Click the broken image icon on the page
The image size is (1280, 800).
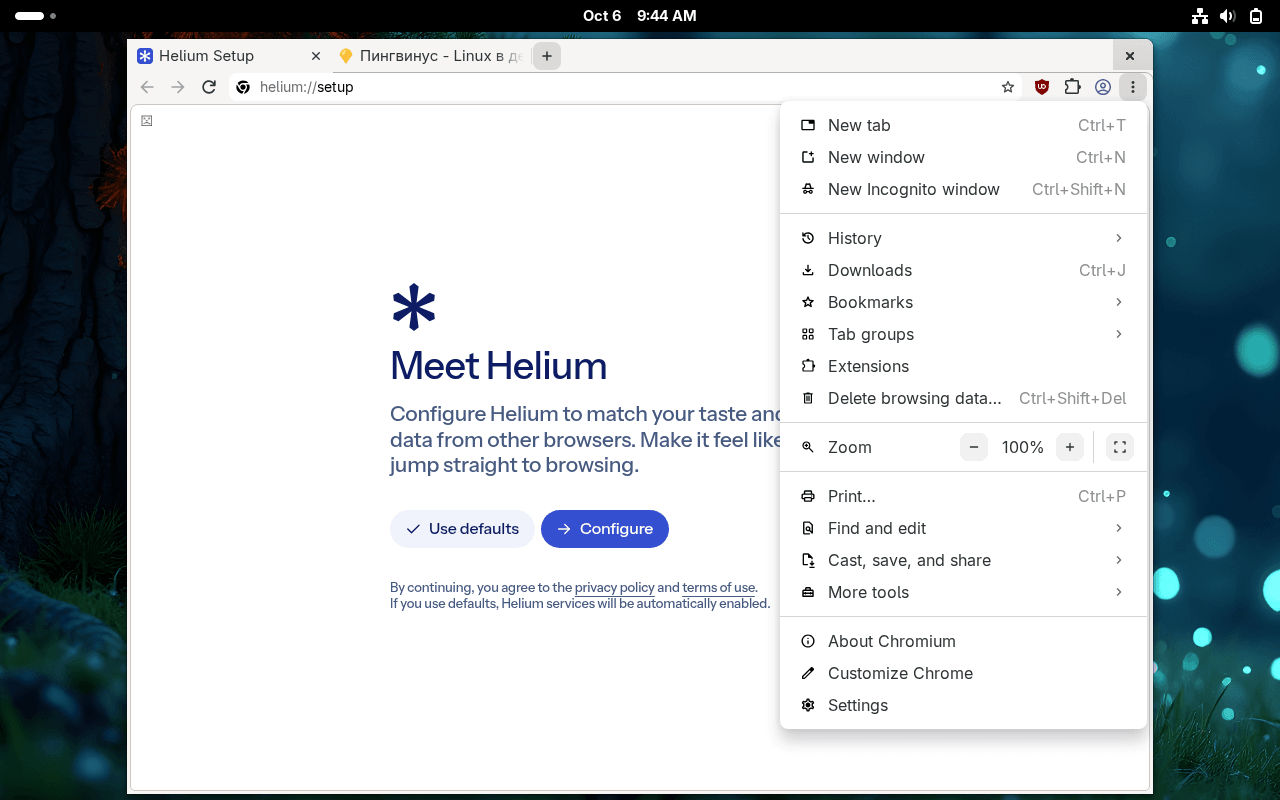pyautogui.click(x=147, y=121)
